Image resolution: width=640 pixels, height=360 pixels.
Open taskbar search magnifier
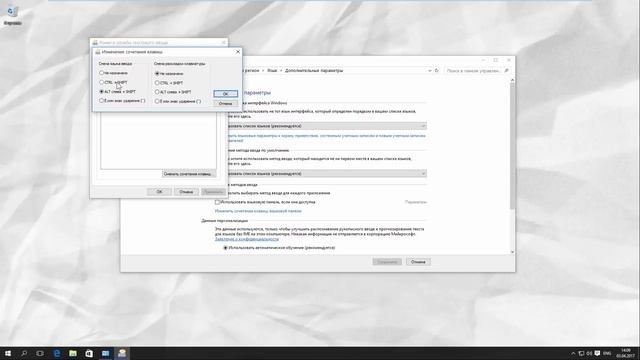click(x=24, y=353)
